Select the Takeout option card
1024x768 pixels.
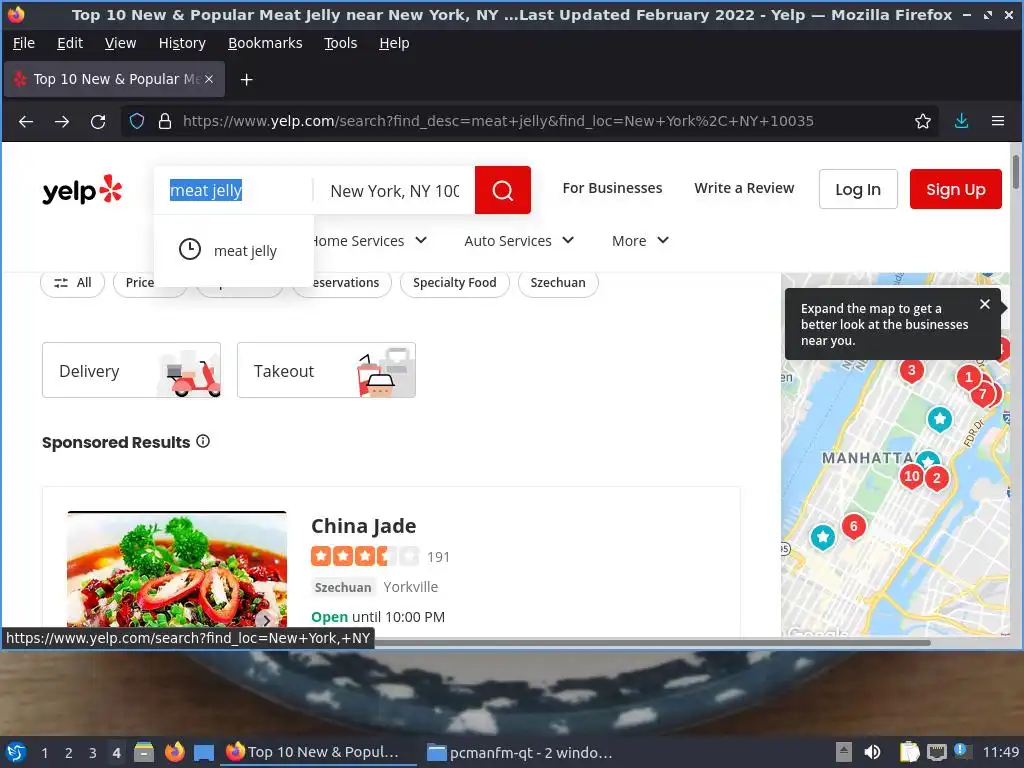[x=327, y=370]
